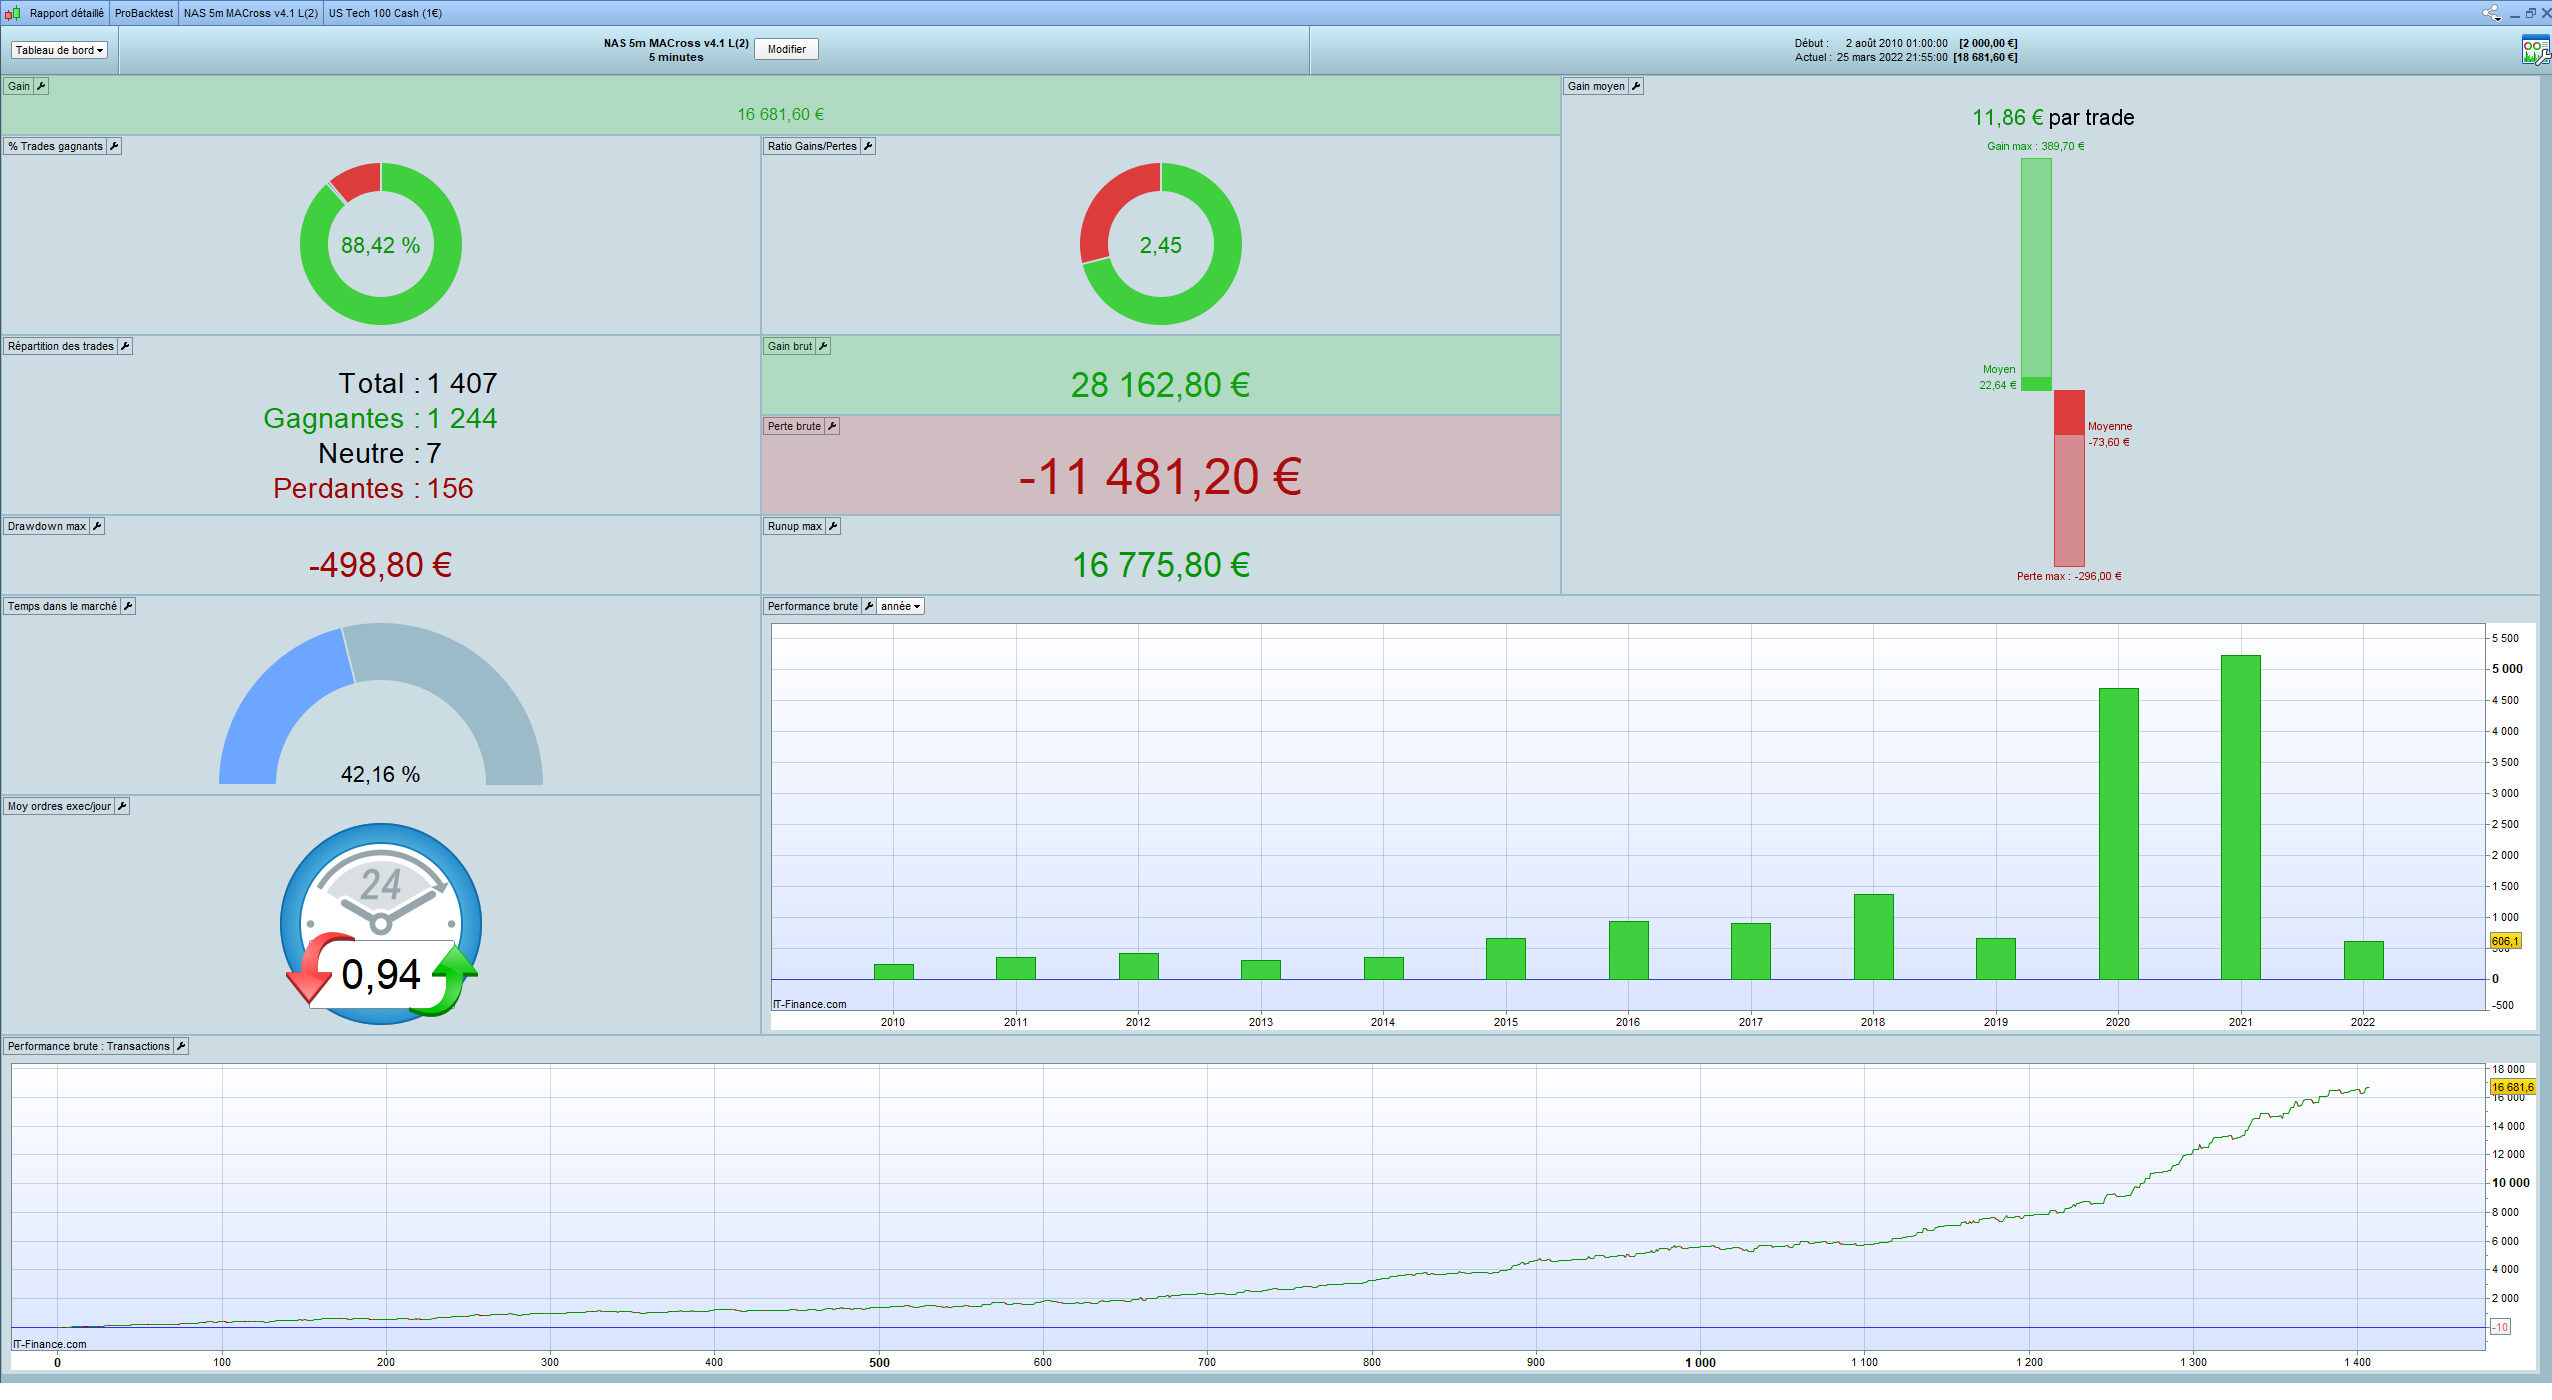
Task: Open the dashboard configuration wrench icon
Action: (x=2535, y=50)
